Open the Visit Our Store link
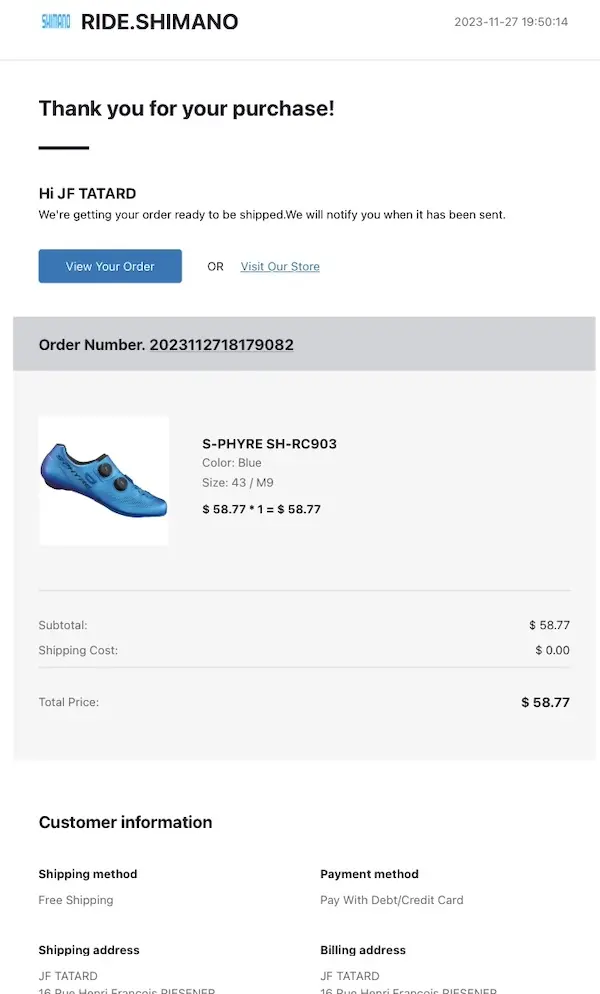 click(x=280, y=267)
